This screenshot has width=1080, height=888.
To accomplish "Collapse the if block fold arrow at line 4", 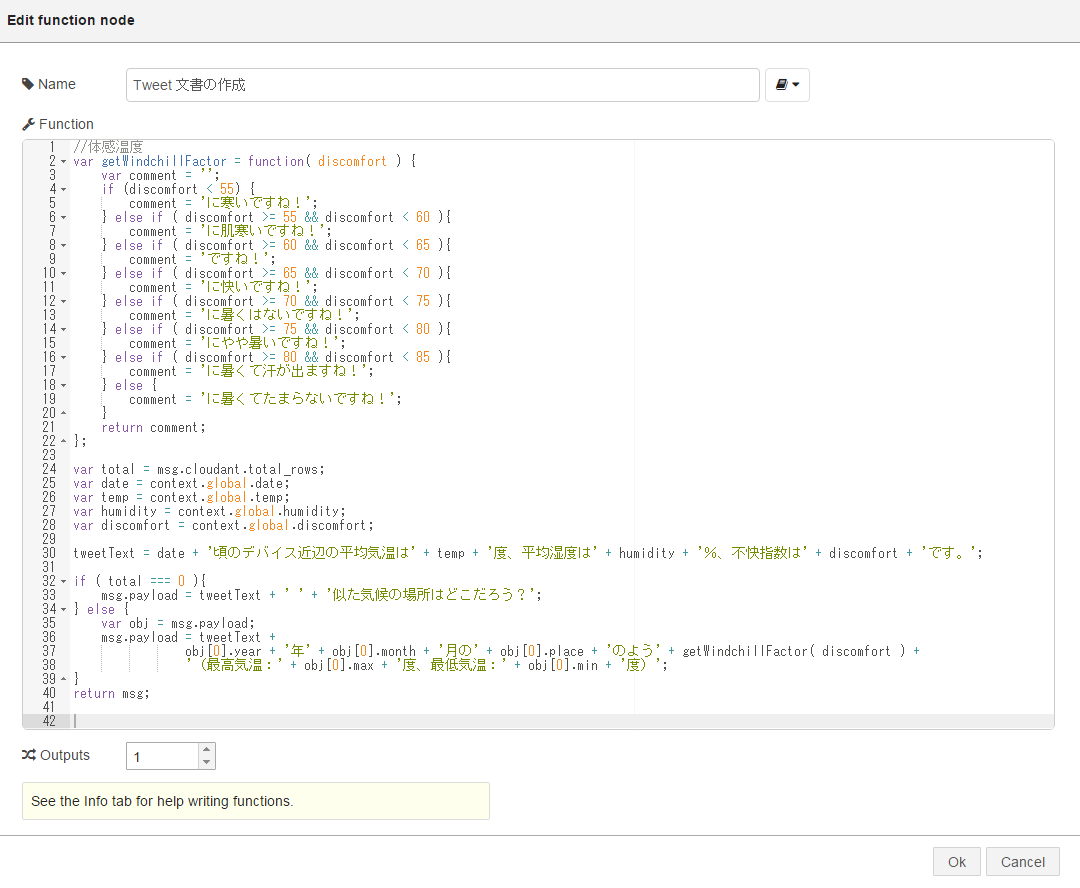I will click(x=63, y=189).
